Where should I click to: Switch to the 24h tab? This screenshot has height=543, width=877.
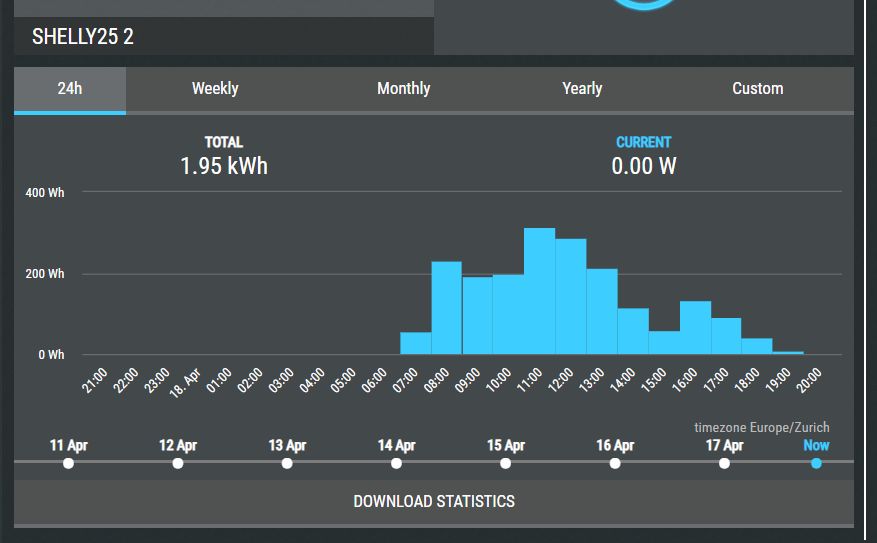(70, 89)
